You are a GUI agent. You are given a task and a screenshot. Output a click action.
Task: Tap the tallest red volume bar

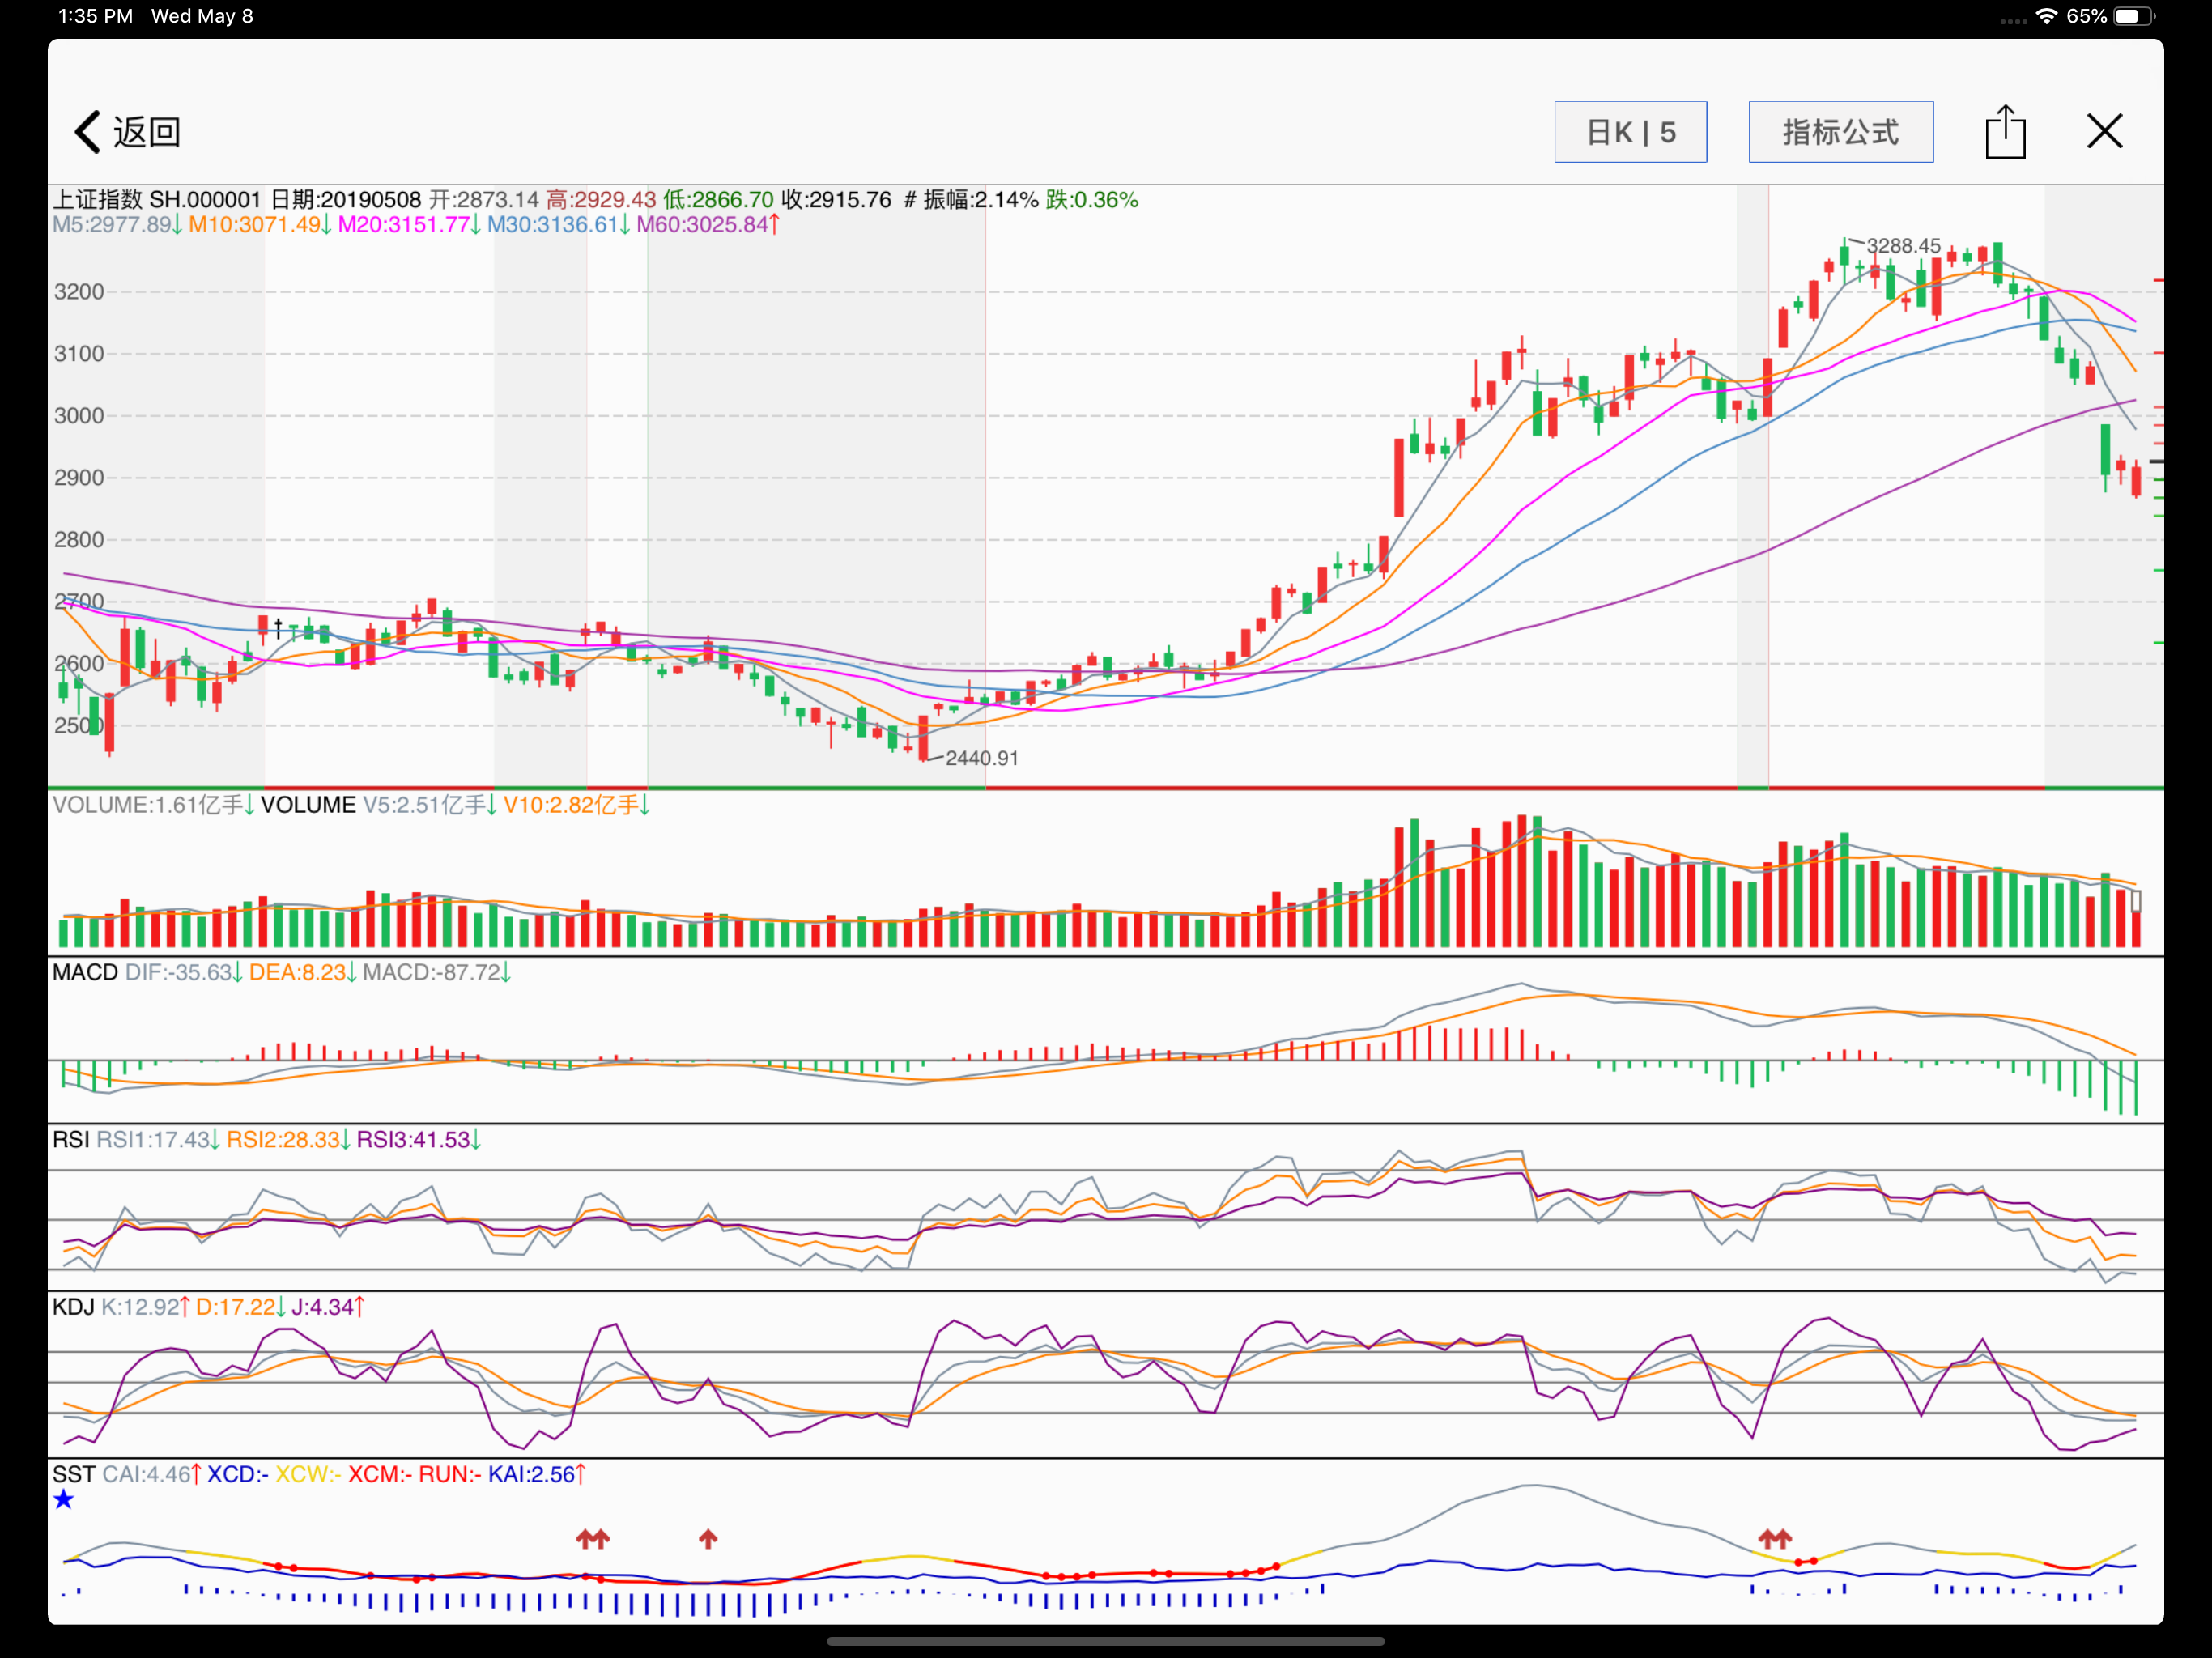[1522, 880]
